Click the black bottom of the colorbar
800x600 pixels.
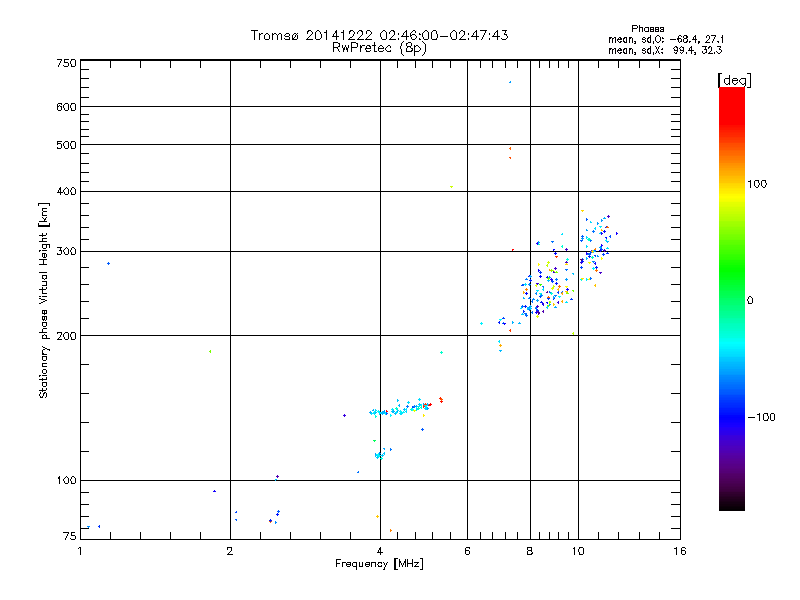732,503
